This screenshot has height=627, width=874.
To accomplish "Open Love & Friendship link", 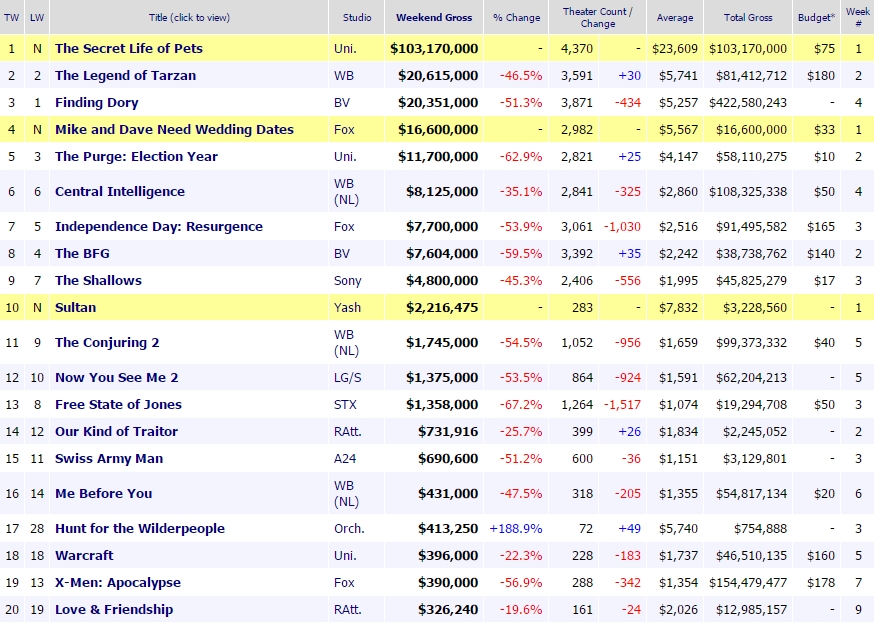I will click(x=114, y=610).
